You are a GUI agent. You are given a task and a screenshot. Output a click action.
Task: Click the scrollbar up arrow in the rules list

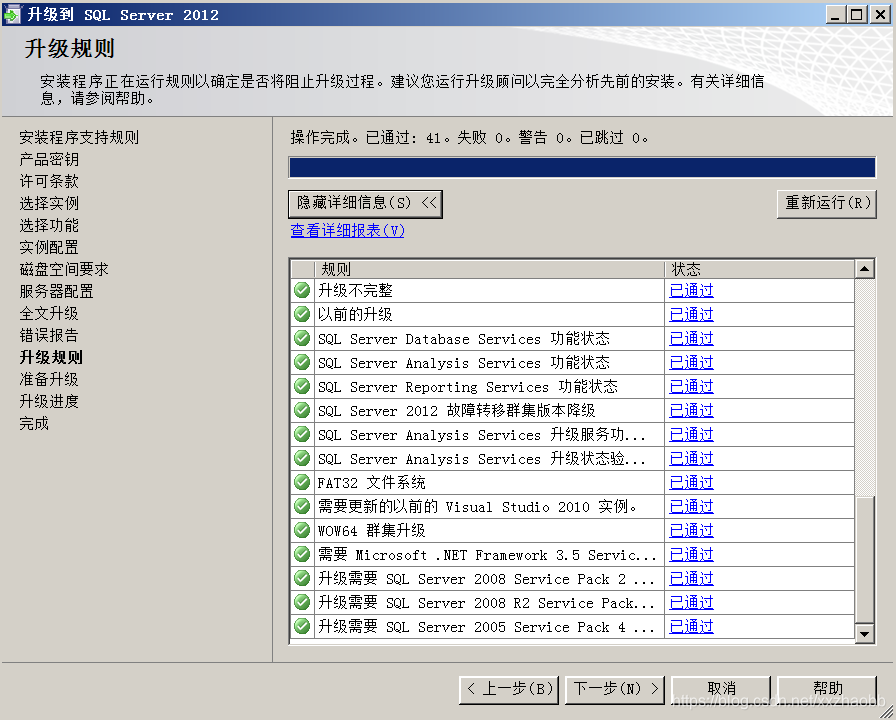click(x=866, y=268)
